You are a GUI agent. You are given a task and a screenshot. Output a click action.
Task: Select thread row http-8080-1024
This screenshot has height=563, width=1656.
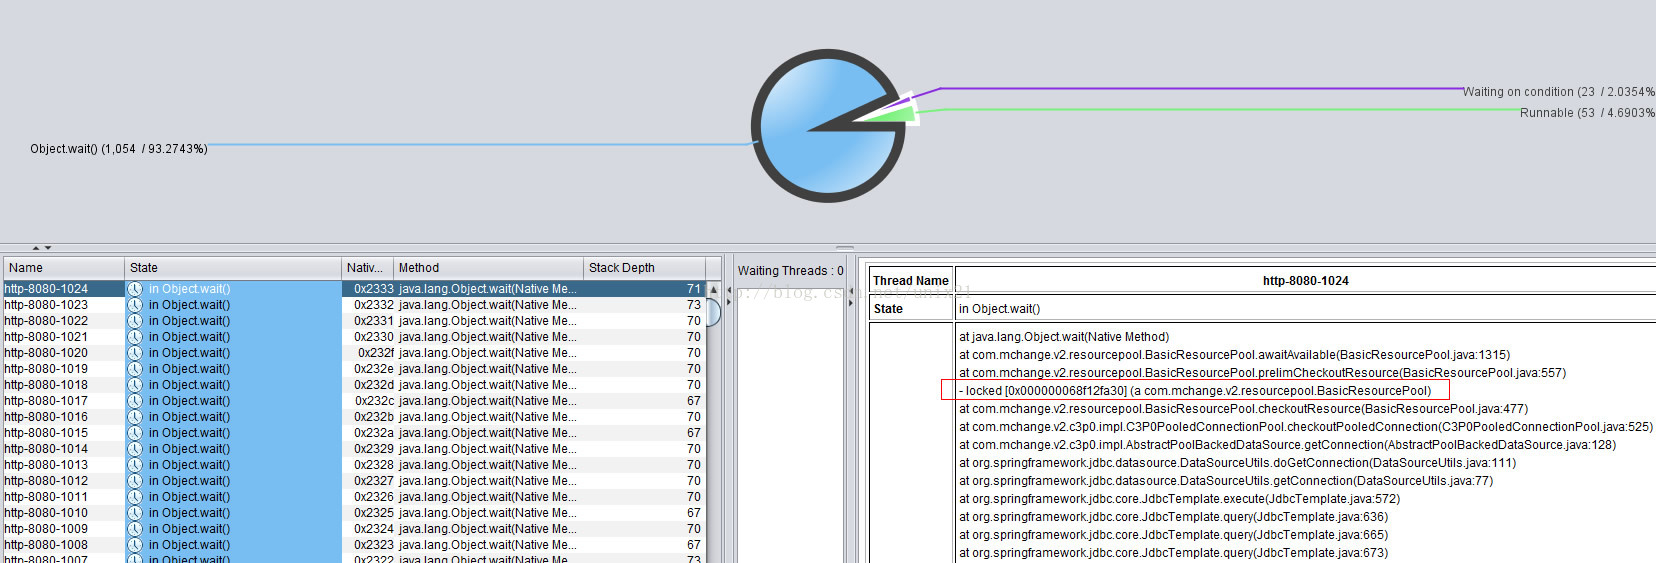tap(355, 289)
